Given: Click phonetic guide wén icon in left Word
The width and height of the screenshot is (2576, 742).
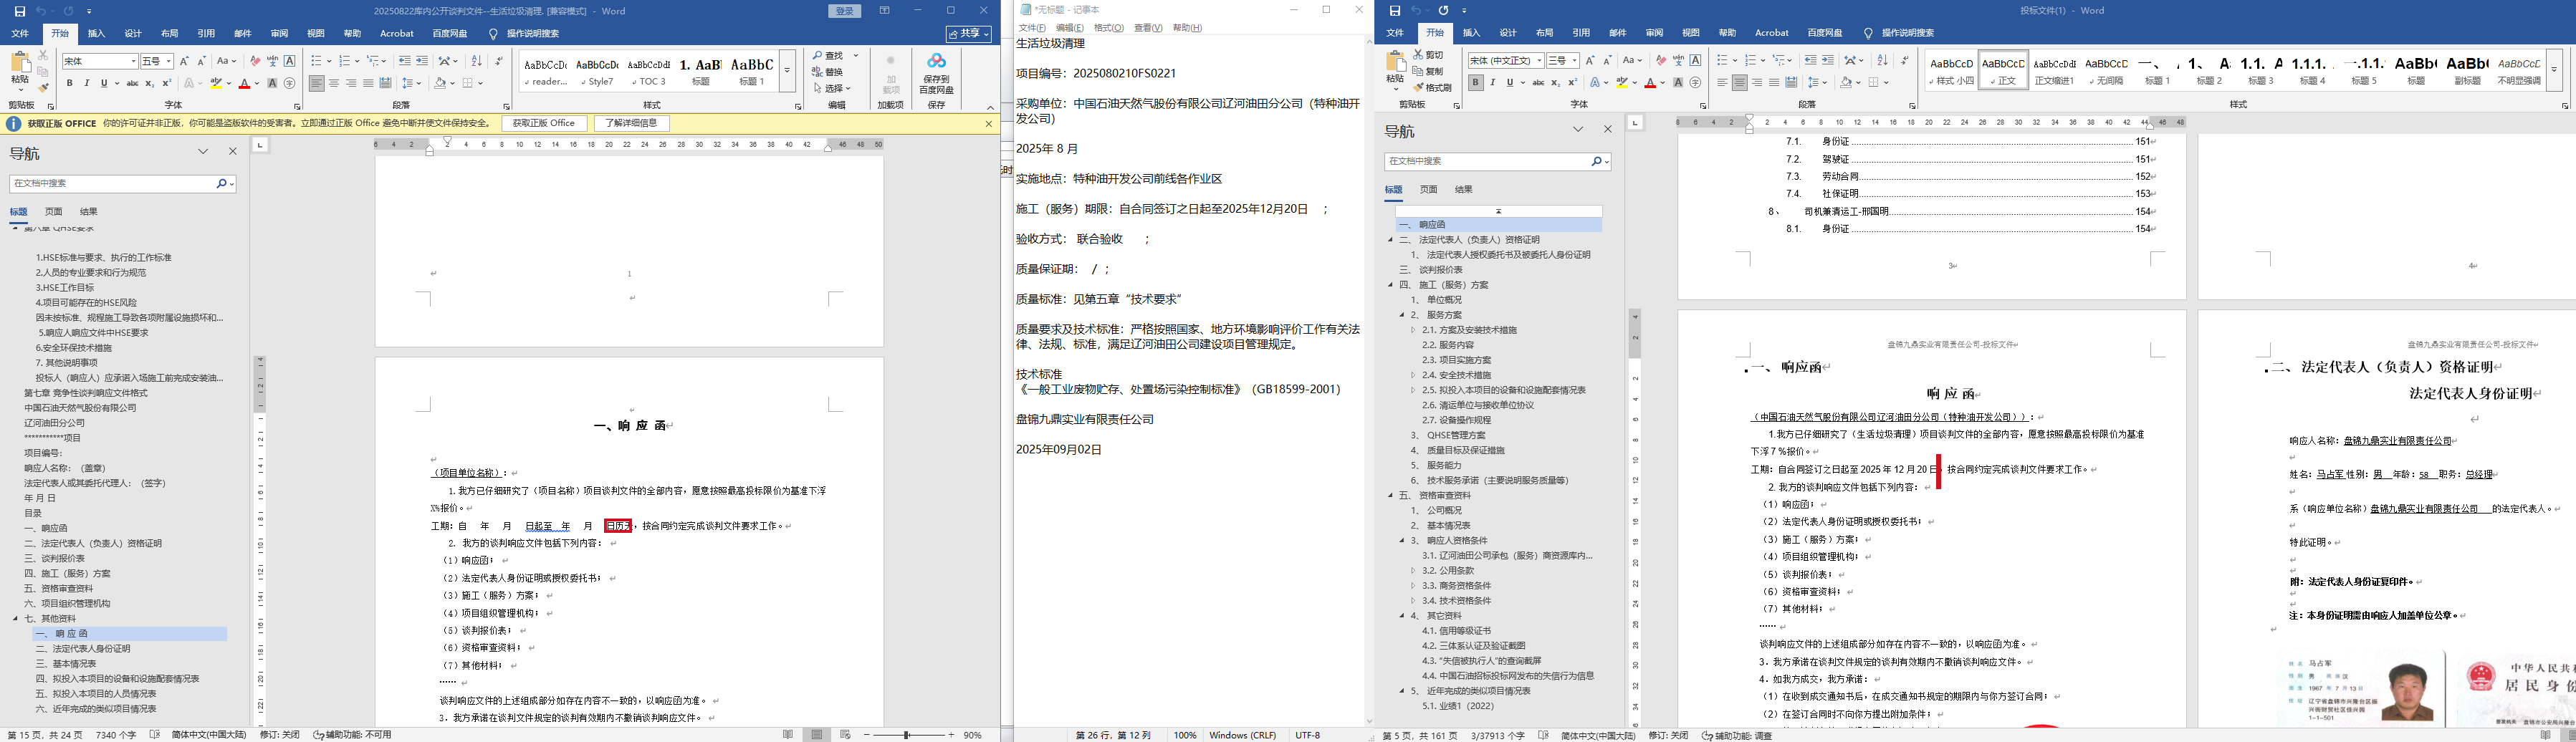Looking at the screenshot, I should (x=272, y=61).
